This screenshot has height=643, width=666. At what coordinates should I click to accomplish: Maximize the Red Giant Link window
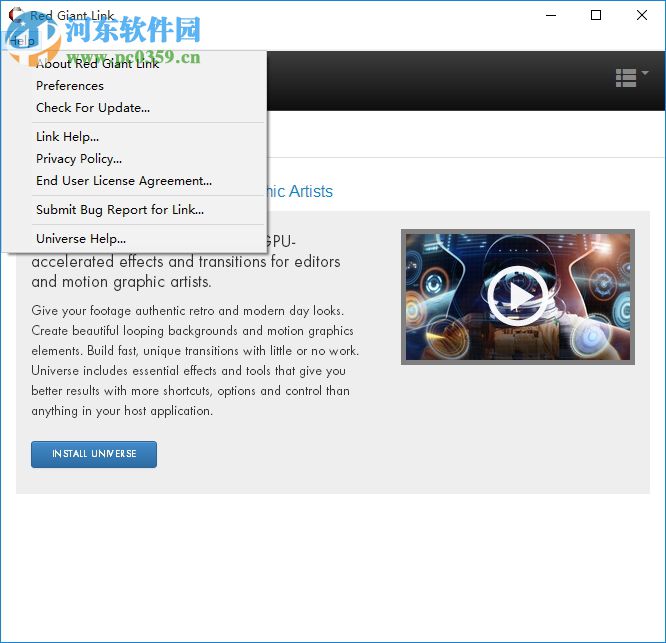[596, 15]
